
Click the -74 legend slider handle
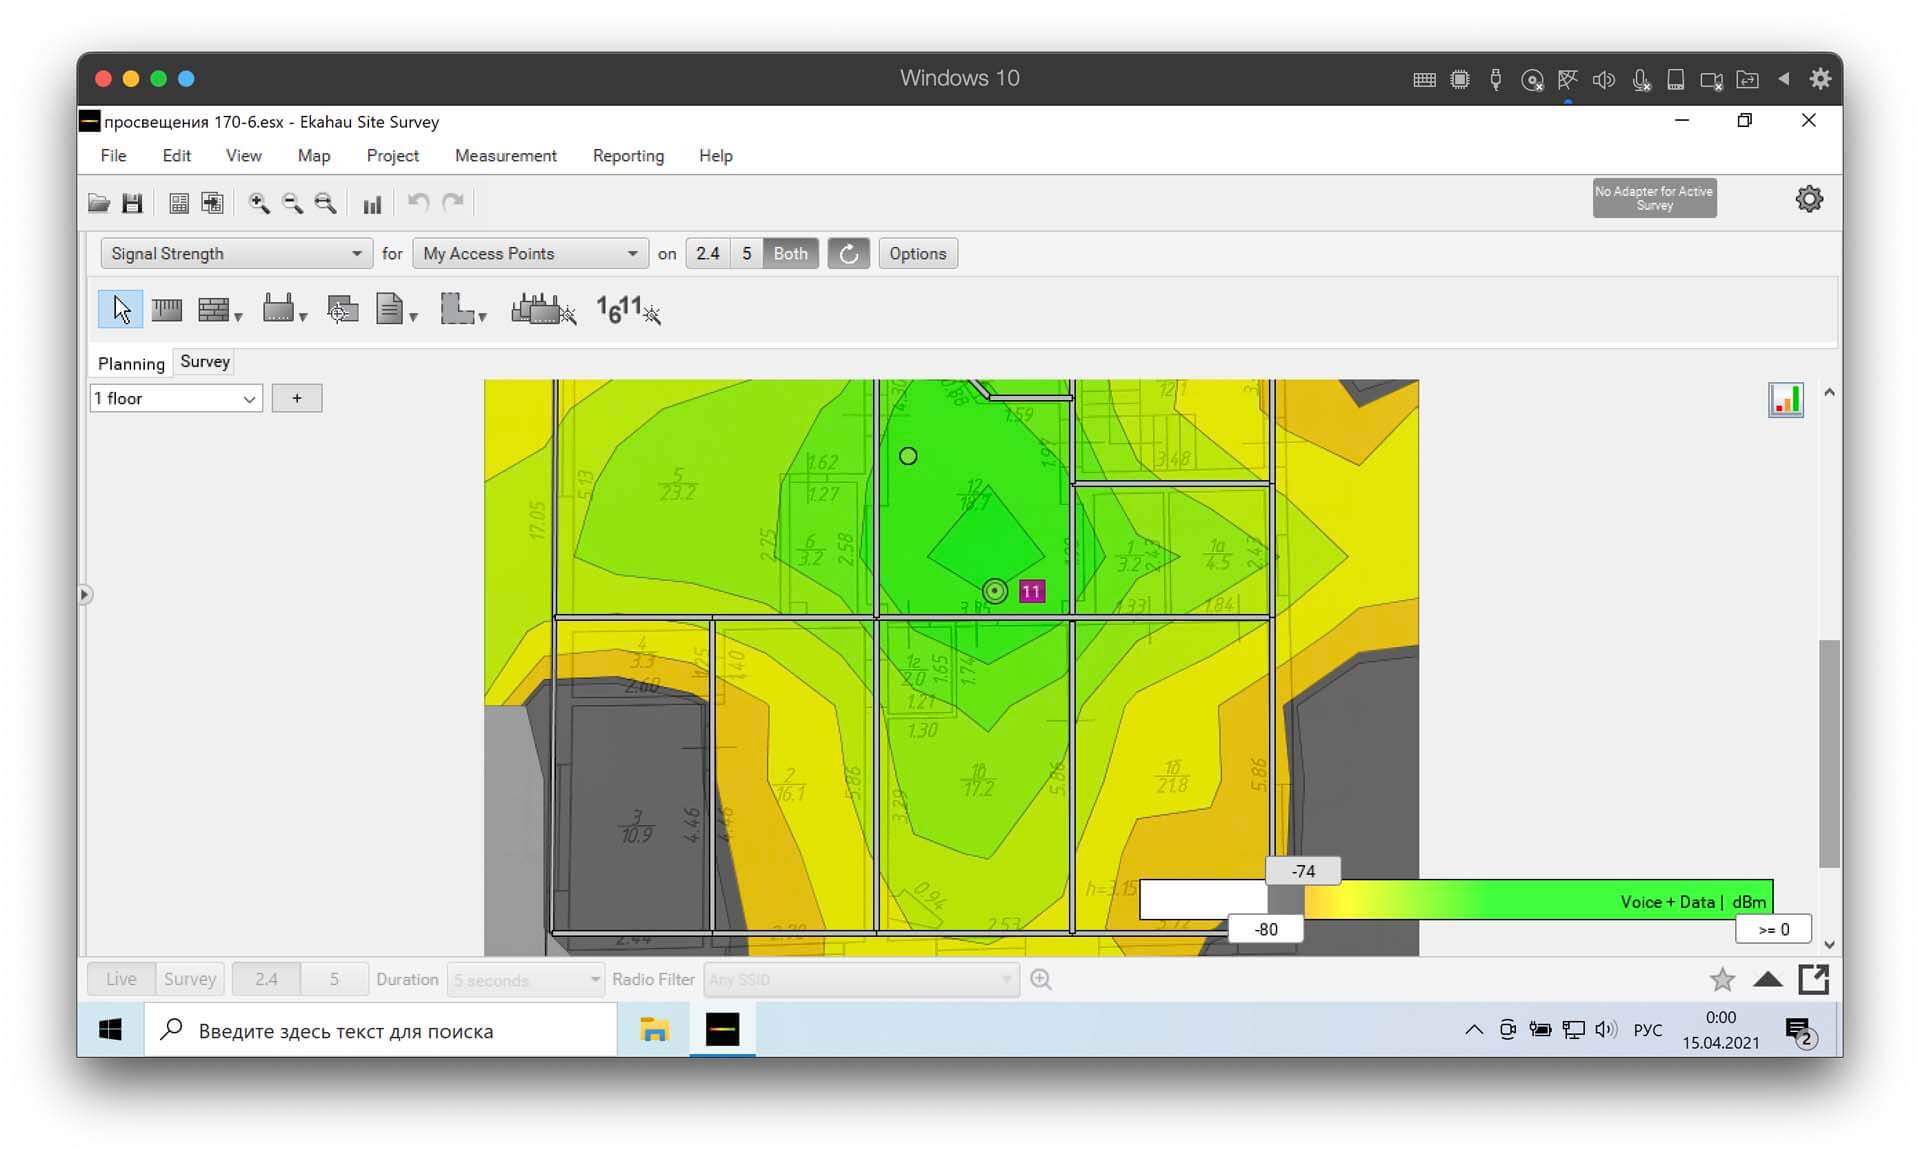point(1303,871)
